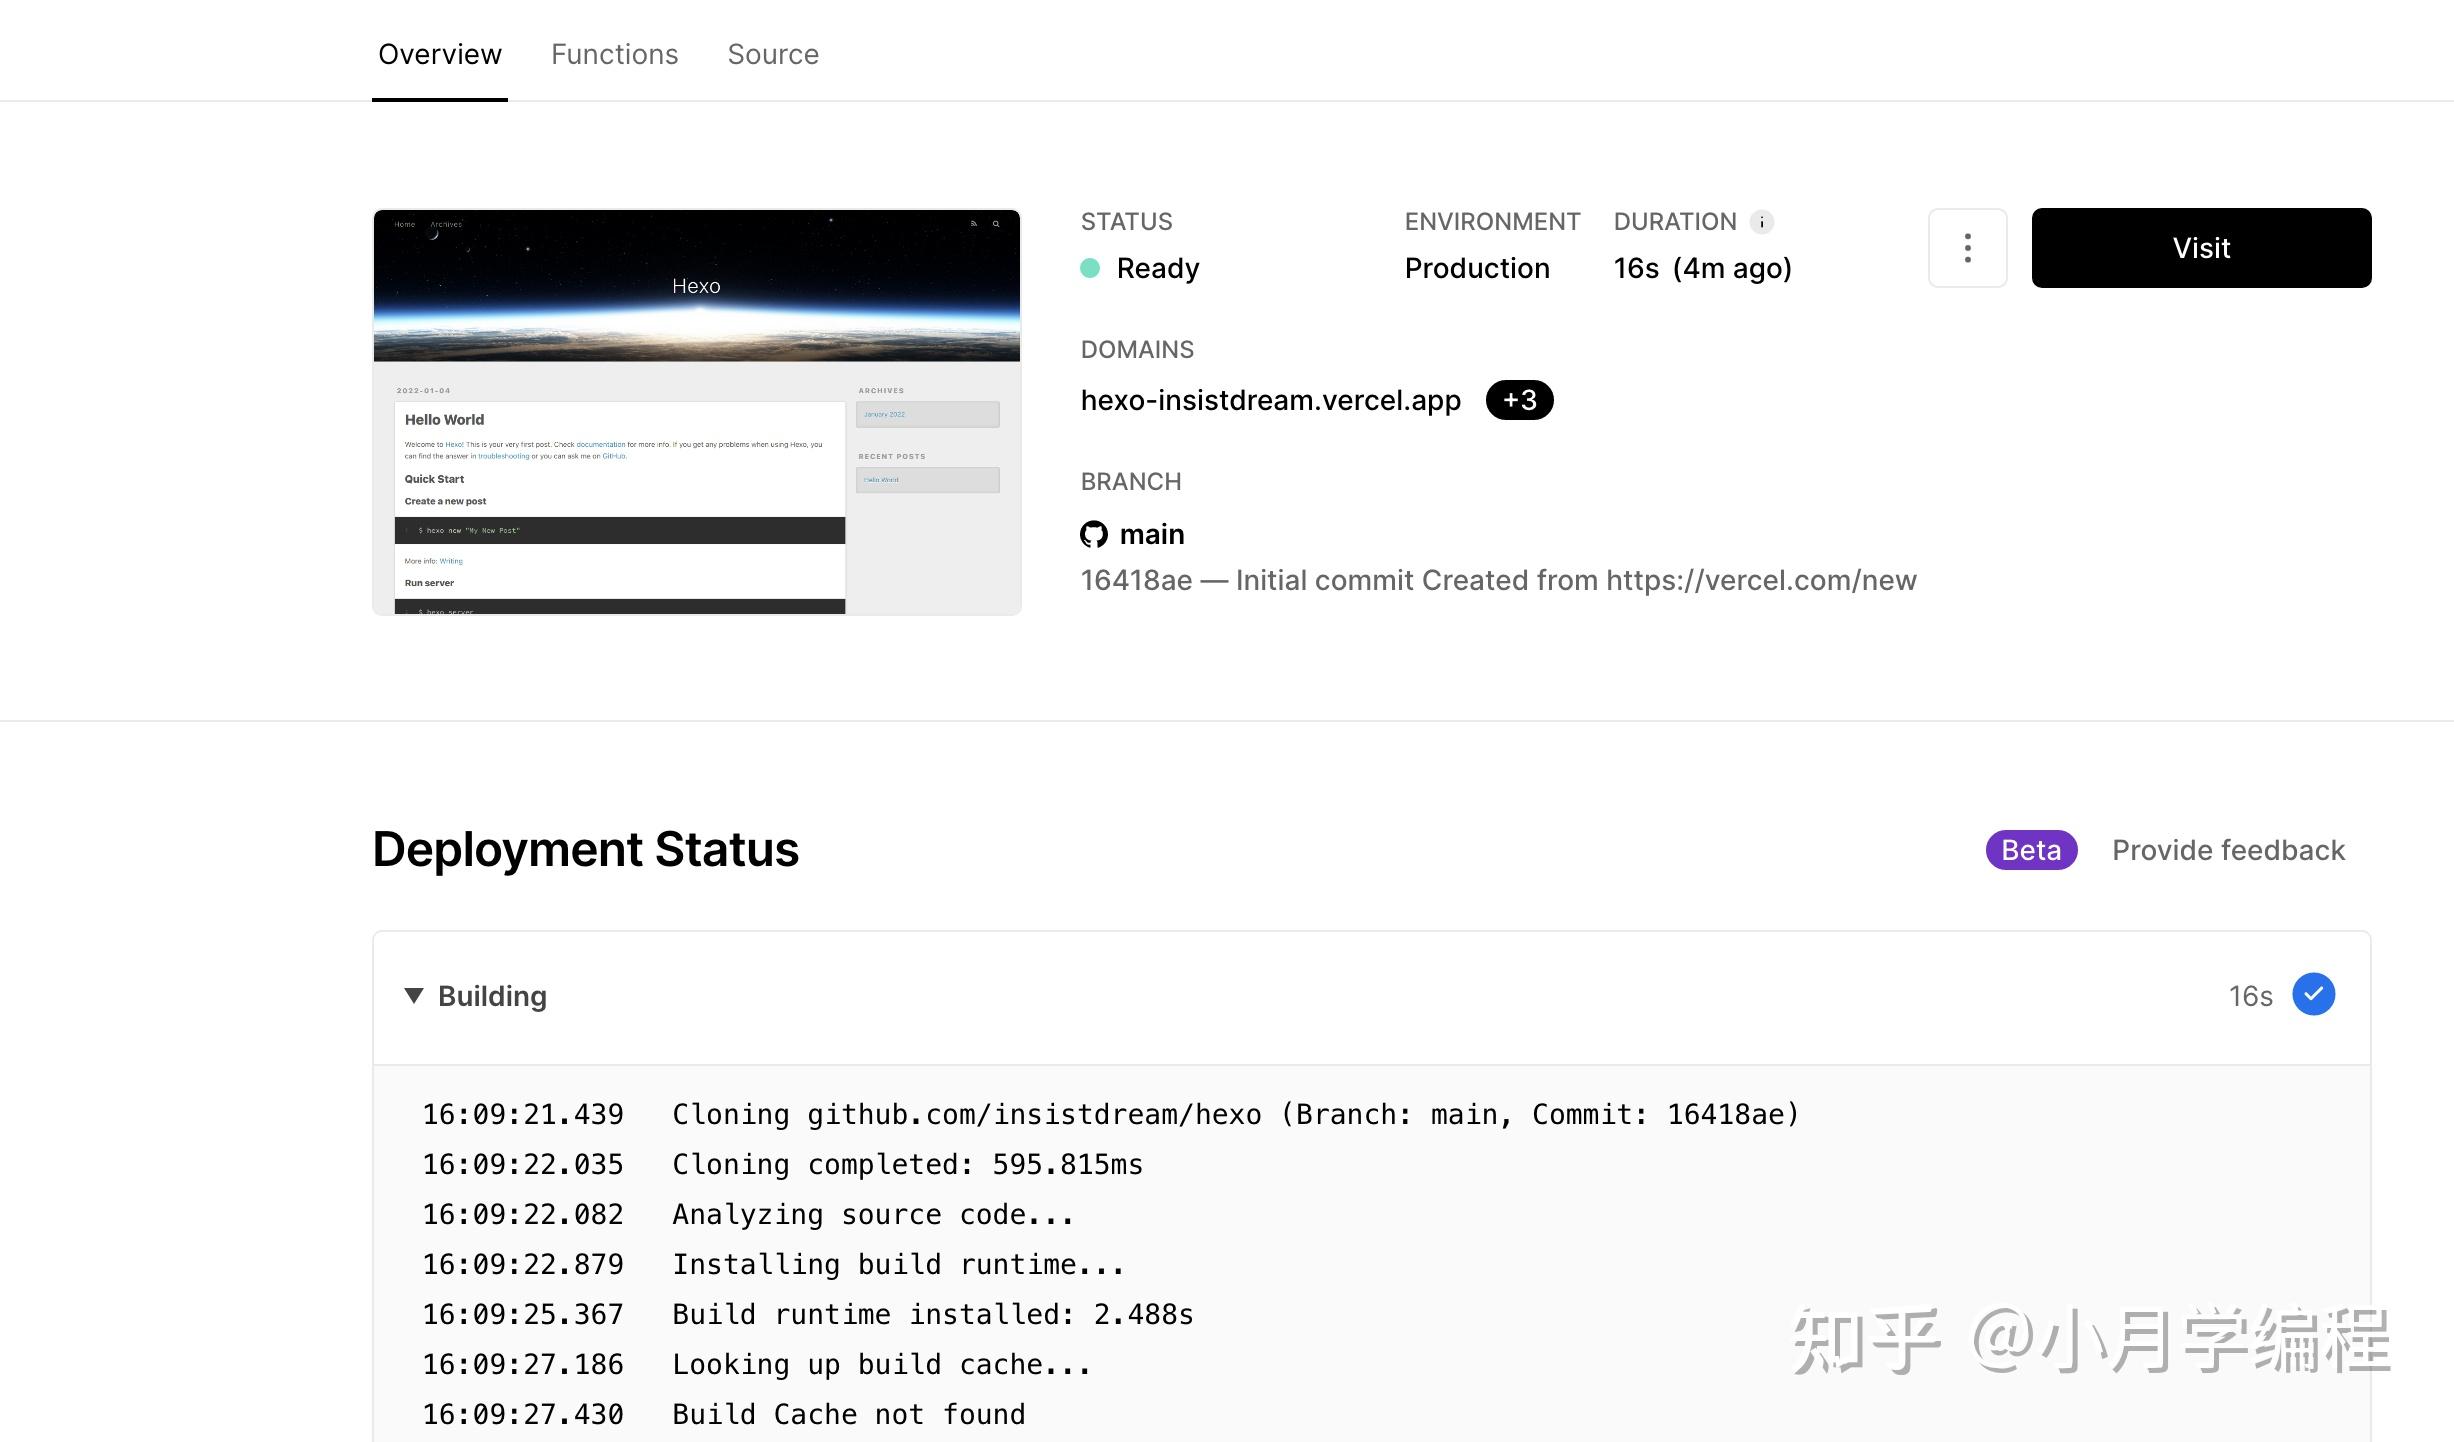Image resolution: width=2454 pixels, height=1442 pixels.
Task: Collapse the Building log section
Action: click(x=414, y=995)
